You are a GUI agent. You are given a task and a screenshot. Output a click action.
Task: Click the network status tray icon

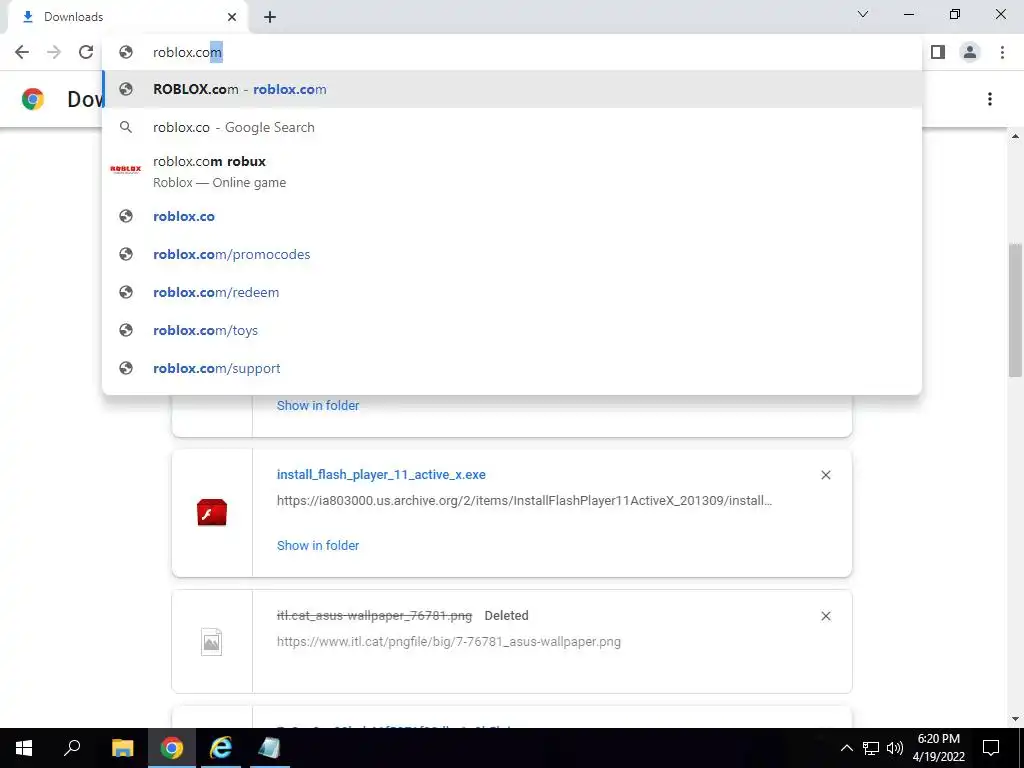[871, 748]
